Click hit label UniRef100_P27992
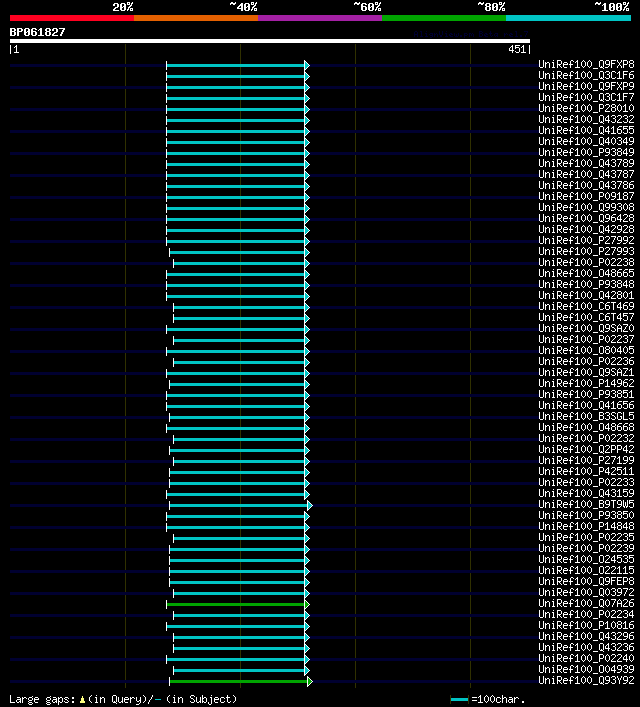Image resolution: width=640 pixels, height=707 pixels. click(586, 240)
